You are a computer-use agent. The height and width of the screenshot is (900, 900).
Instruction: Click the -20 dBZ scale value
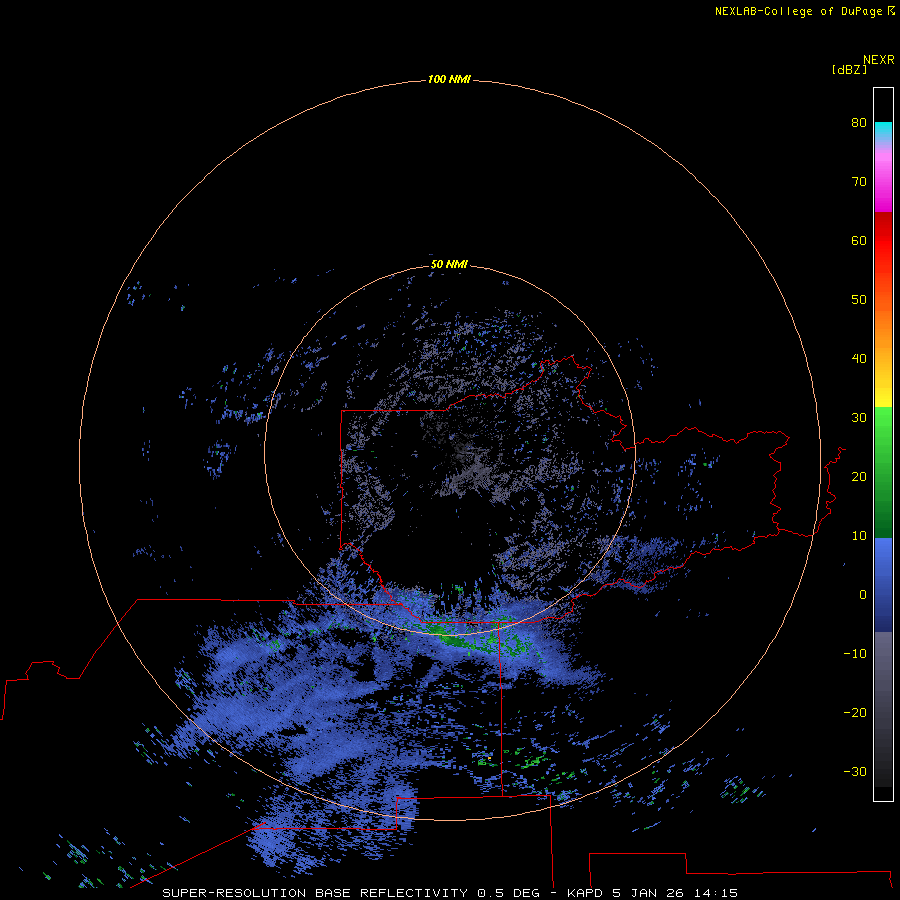pos(855,713)
